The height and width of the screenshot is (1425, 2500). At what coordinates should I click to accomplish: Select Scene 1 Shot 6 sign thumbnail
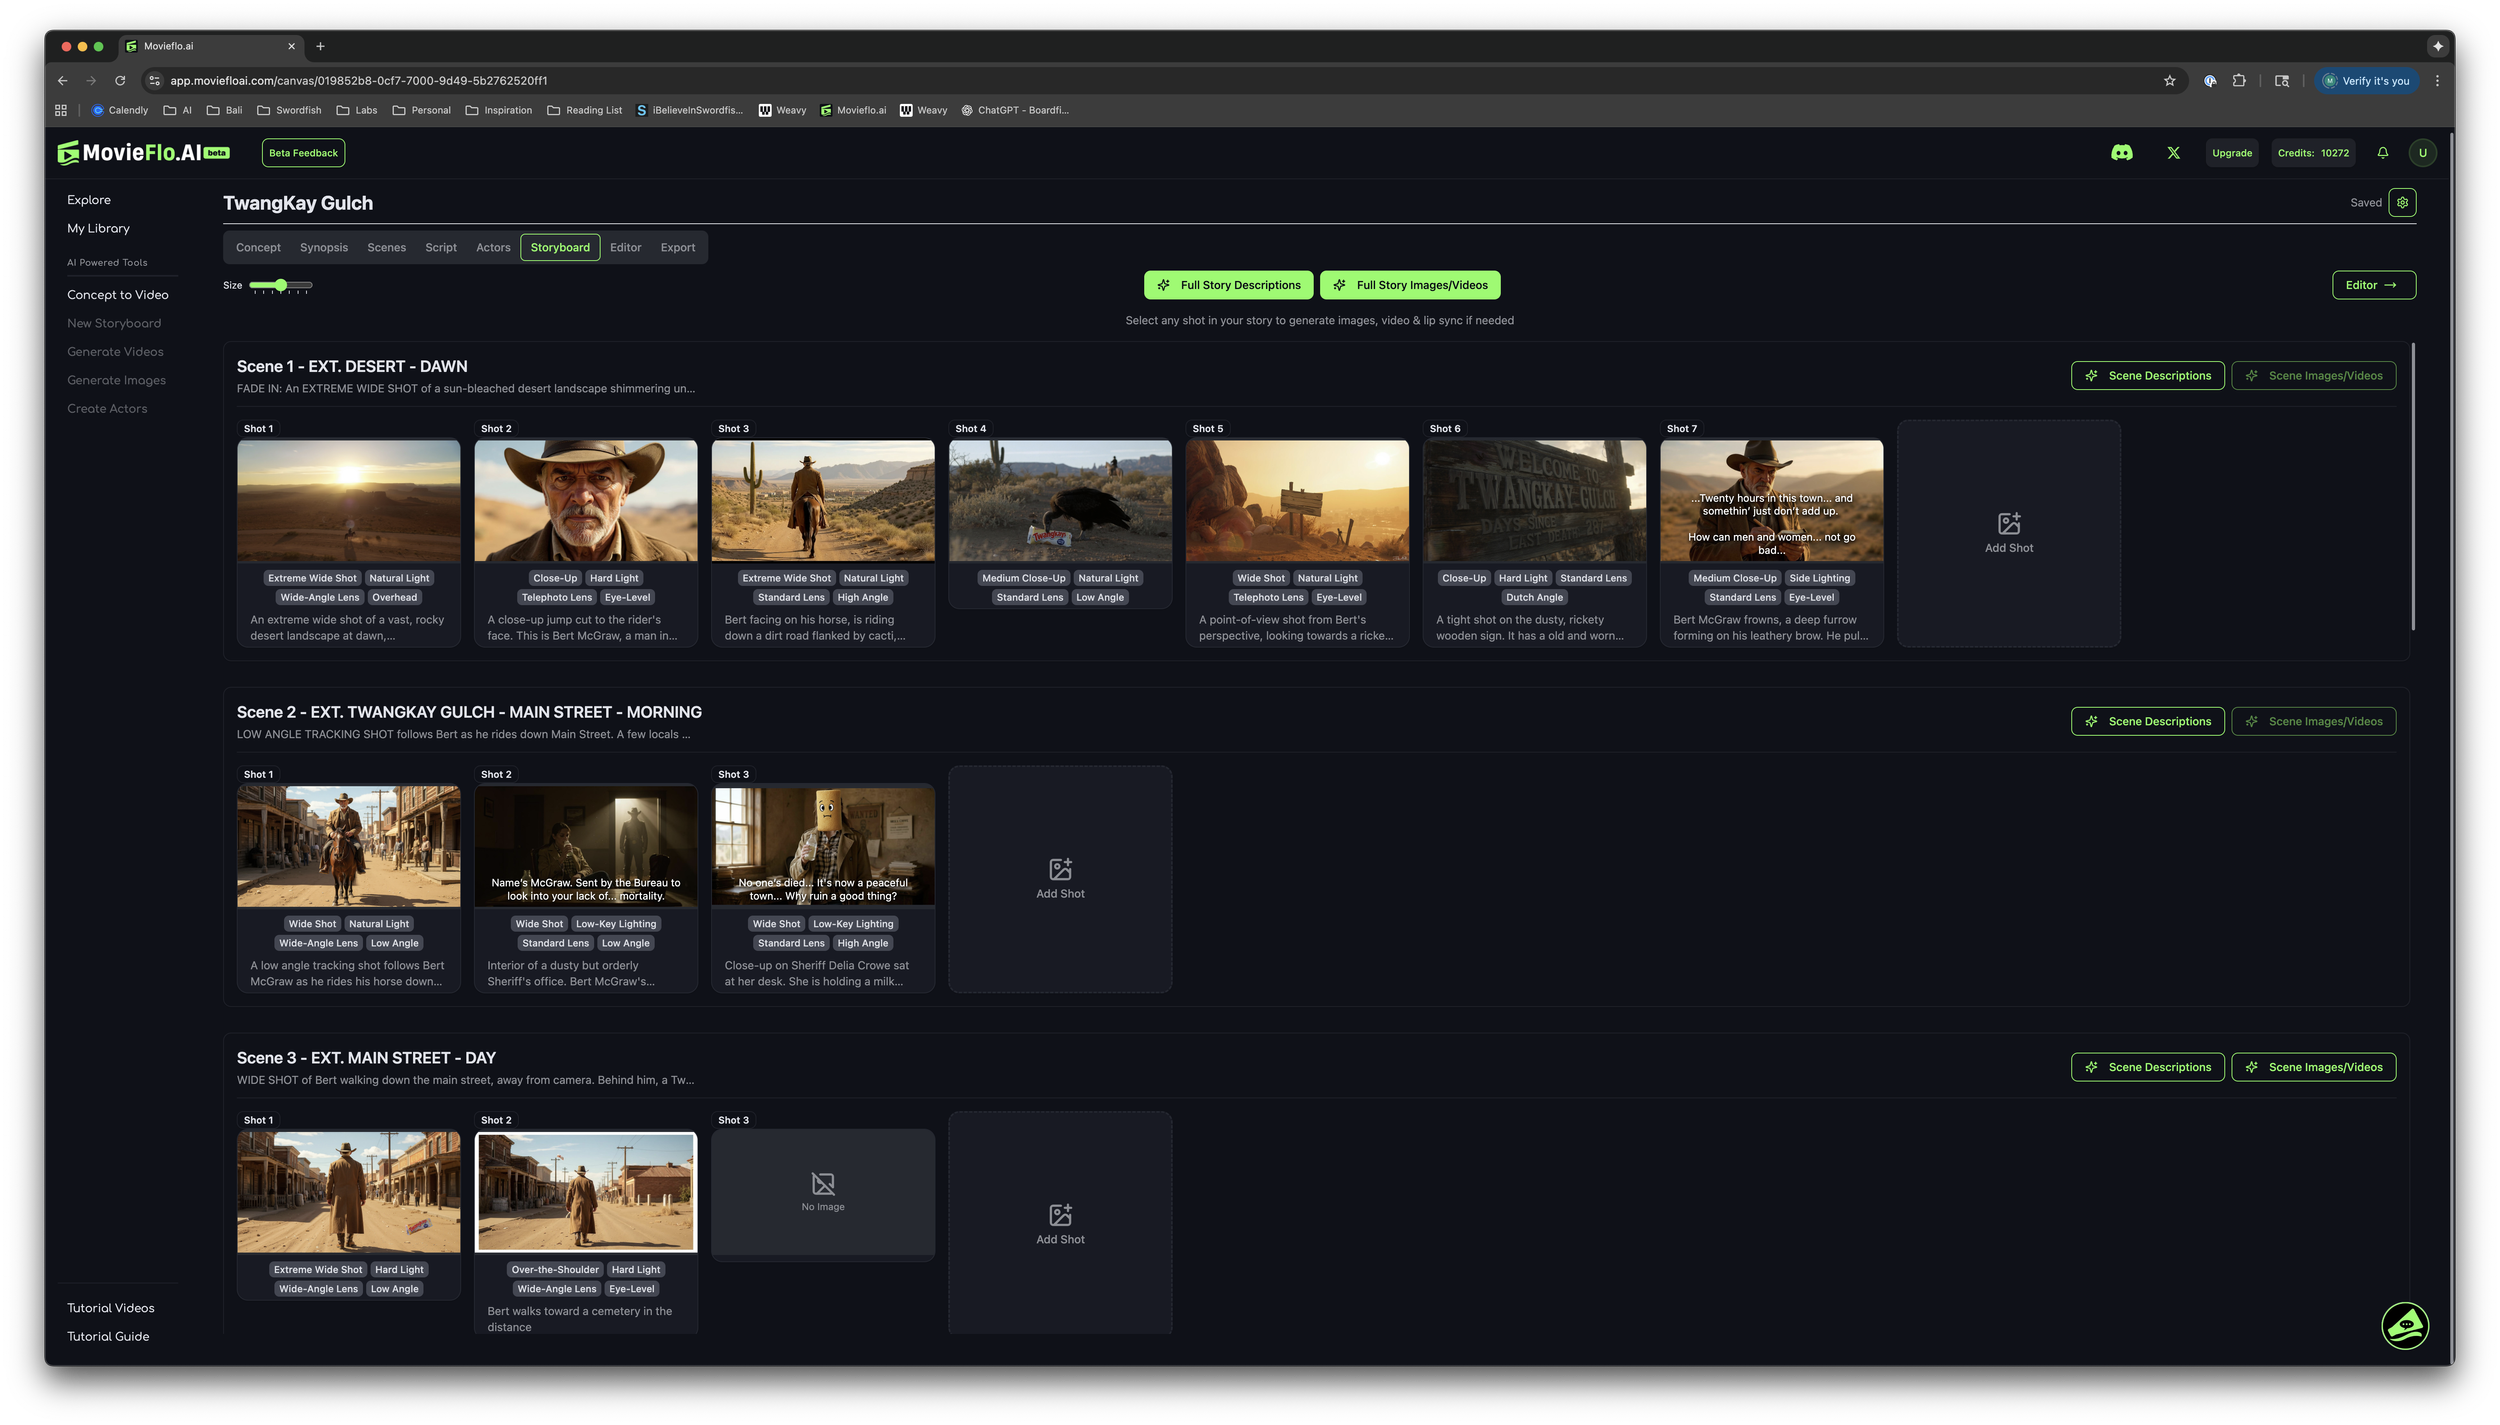click(1533, 500)
